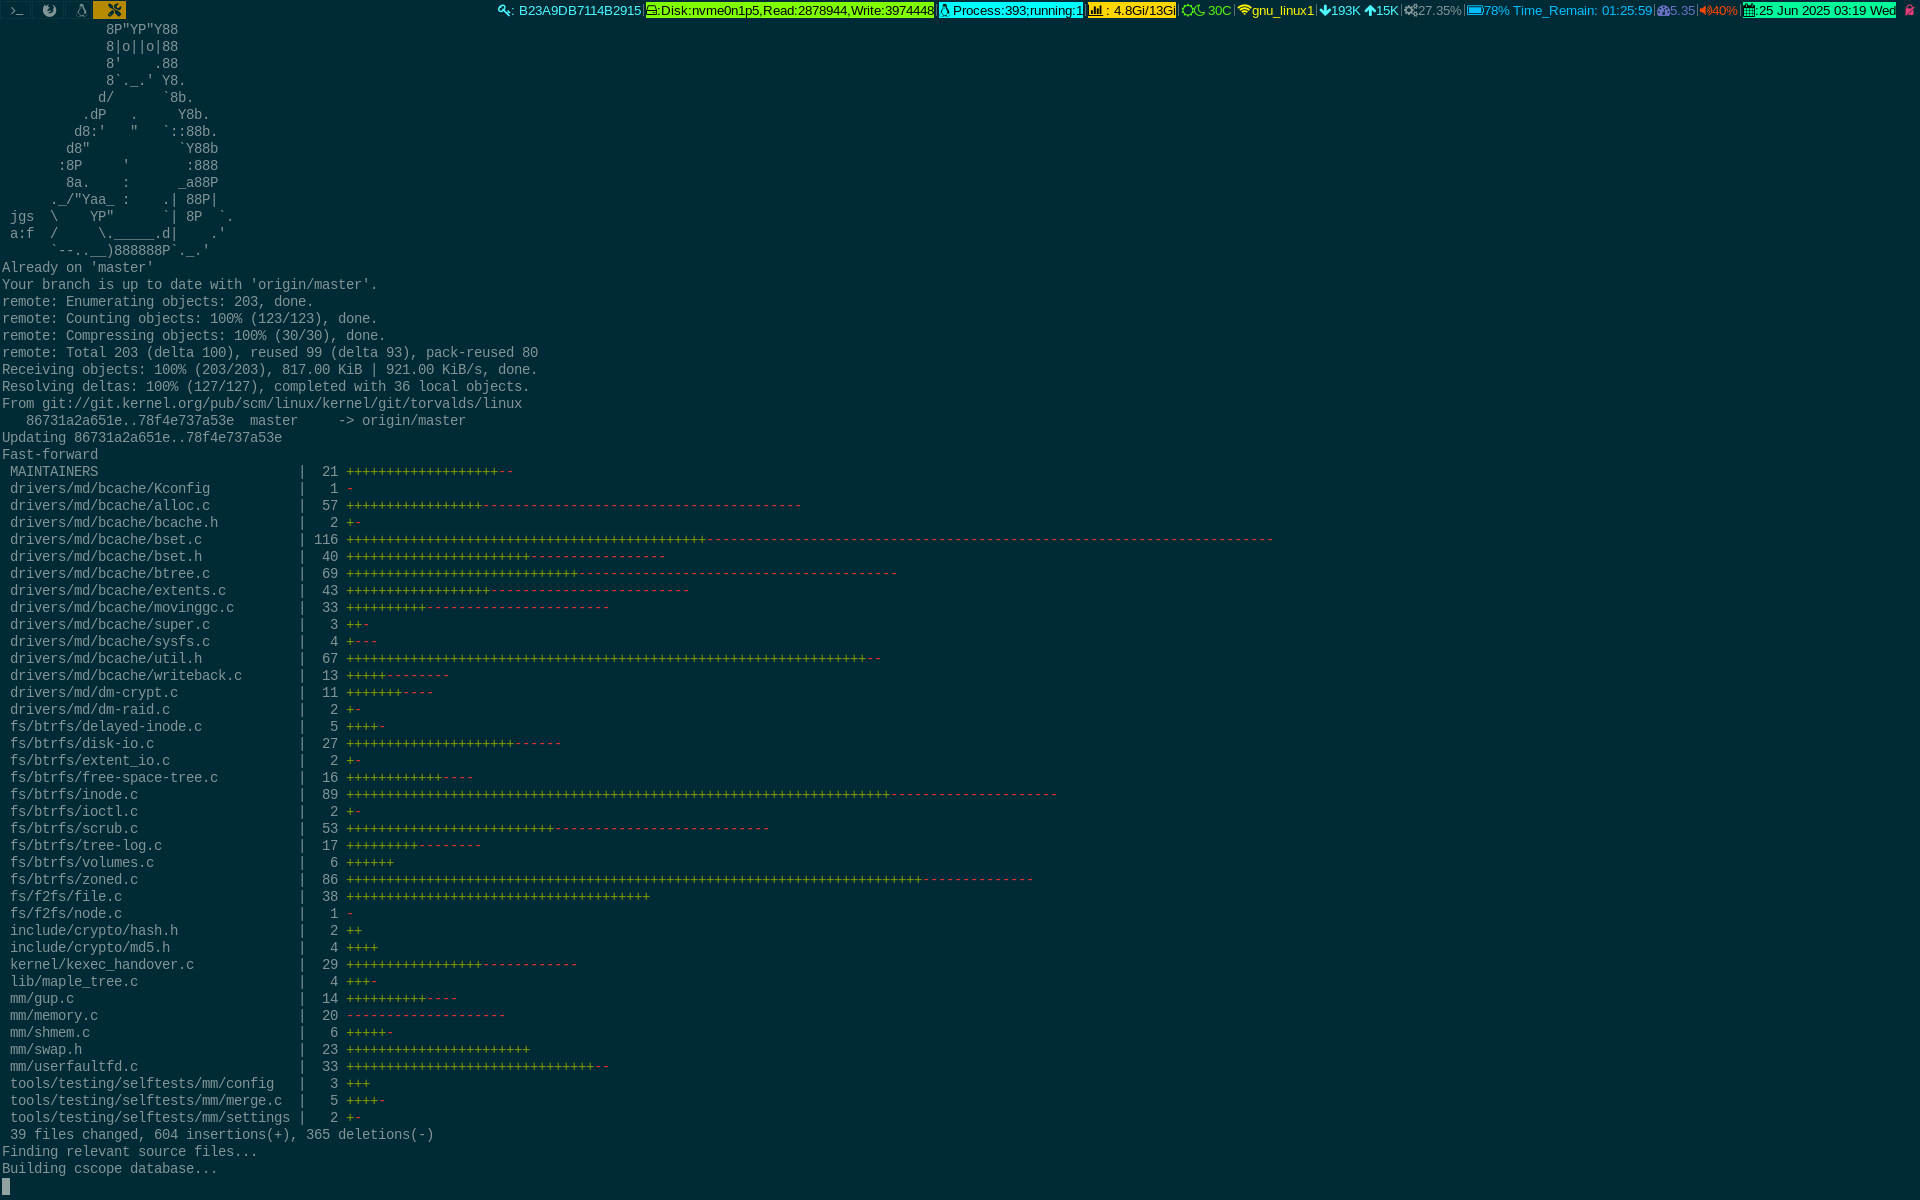Click the load gauge icon showing 5.35

pos(1663,11)
